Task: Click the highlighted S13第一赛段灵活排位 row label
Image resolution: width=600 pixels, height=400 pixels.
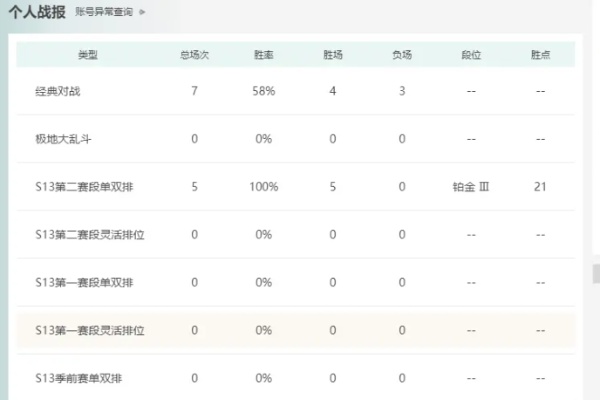Action: point(90,330)
